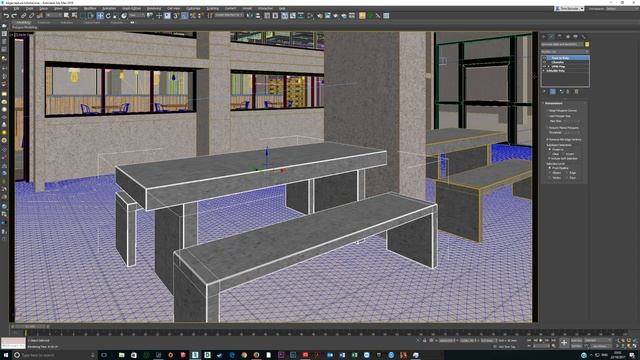Viewport: 640px width, 360px height.
Task: Click the Align tool icon
Action: [258, 16]
